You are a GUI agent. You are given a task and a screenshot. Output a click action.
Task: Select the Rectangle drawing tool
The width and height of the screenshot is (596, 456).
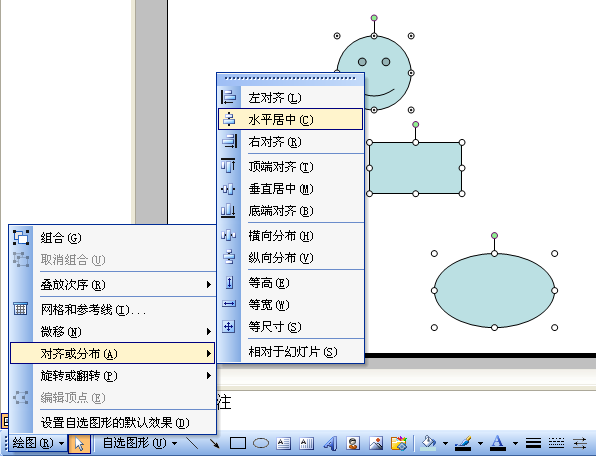point(238,443)
